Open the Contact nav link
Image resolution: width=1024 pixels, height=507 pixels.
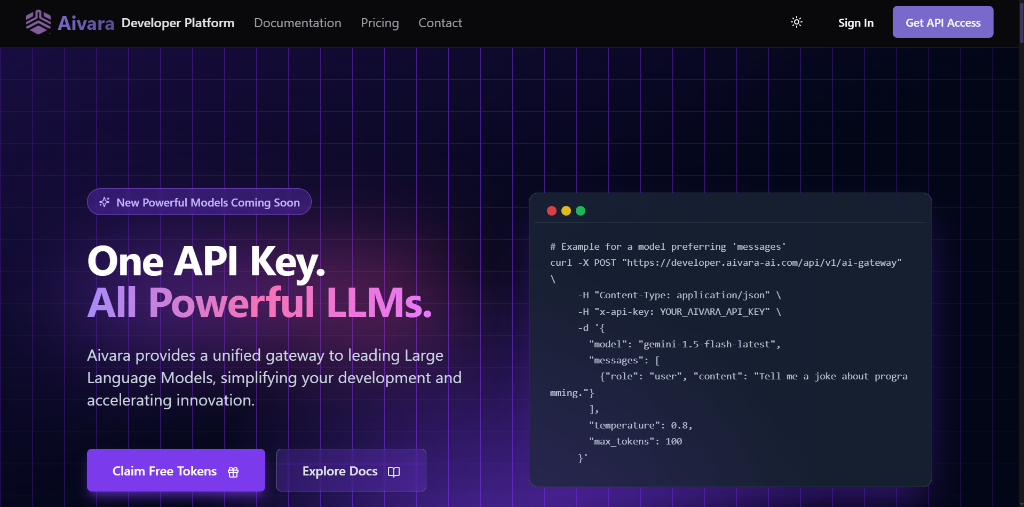tap(440, 23)
